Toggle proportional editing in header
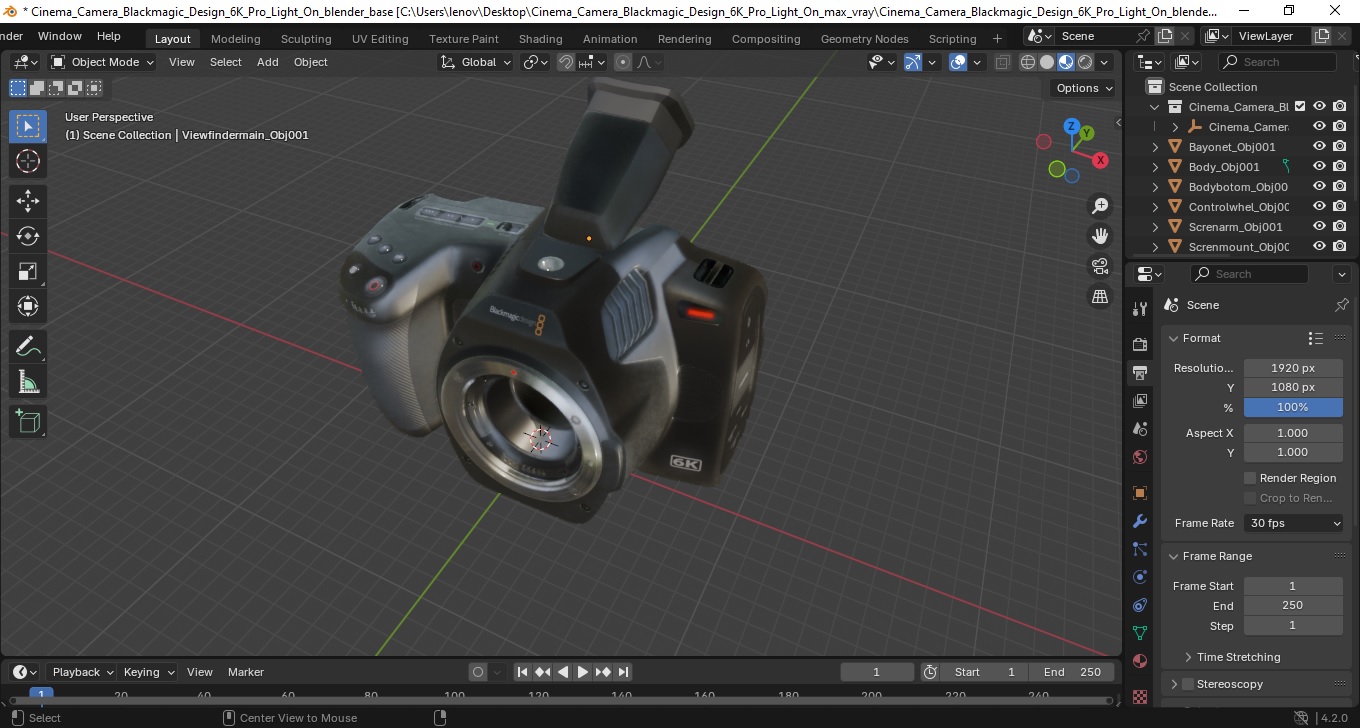The width and height of the screenshot is (1360, 728). [x=623, y=62]
